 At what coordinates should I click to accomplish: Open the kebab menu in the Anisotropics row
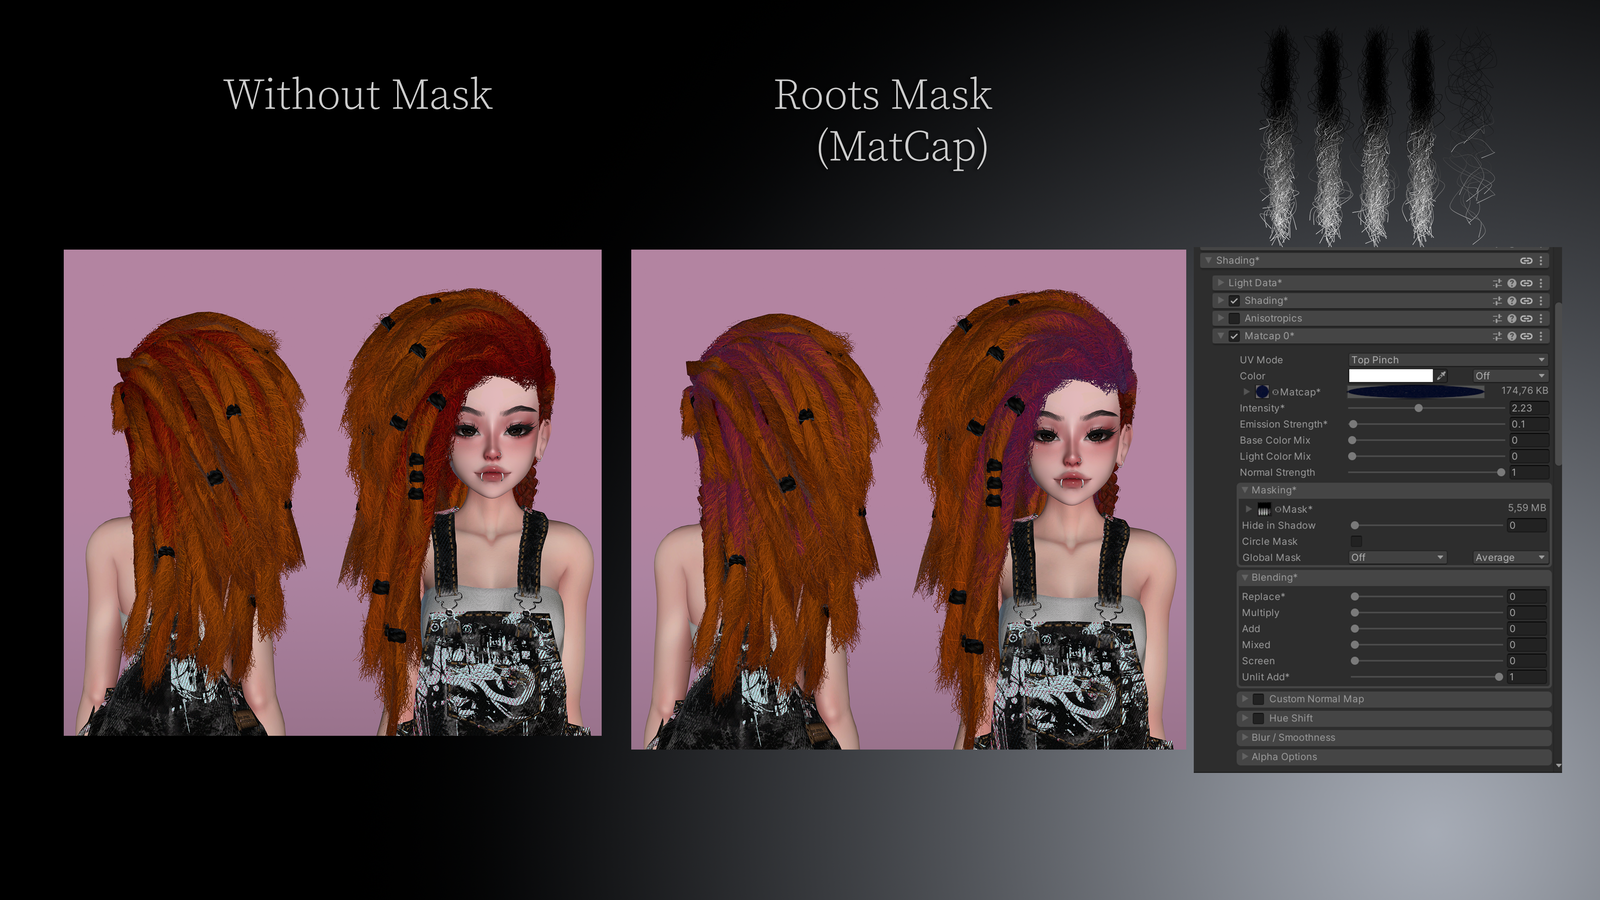point(1541,319)
